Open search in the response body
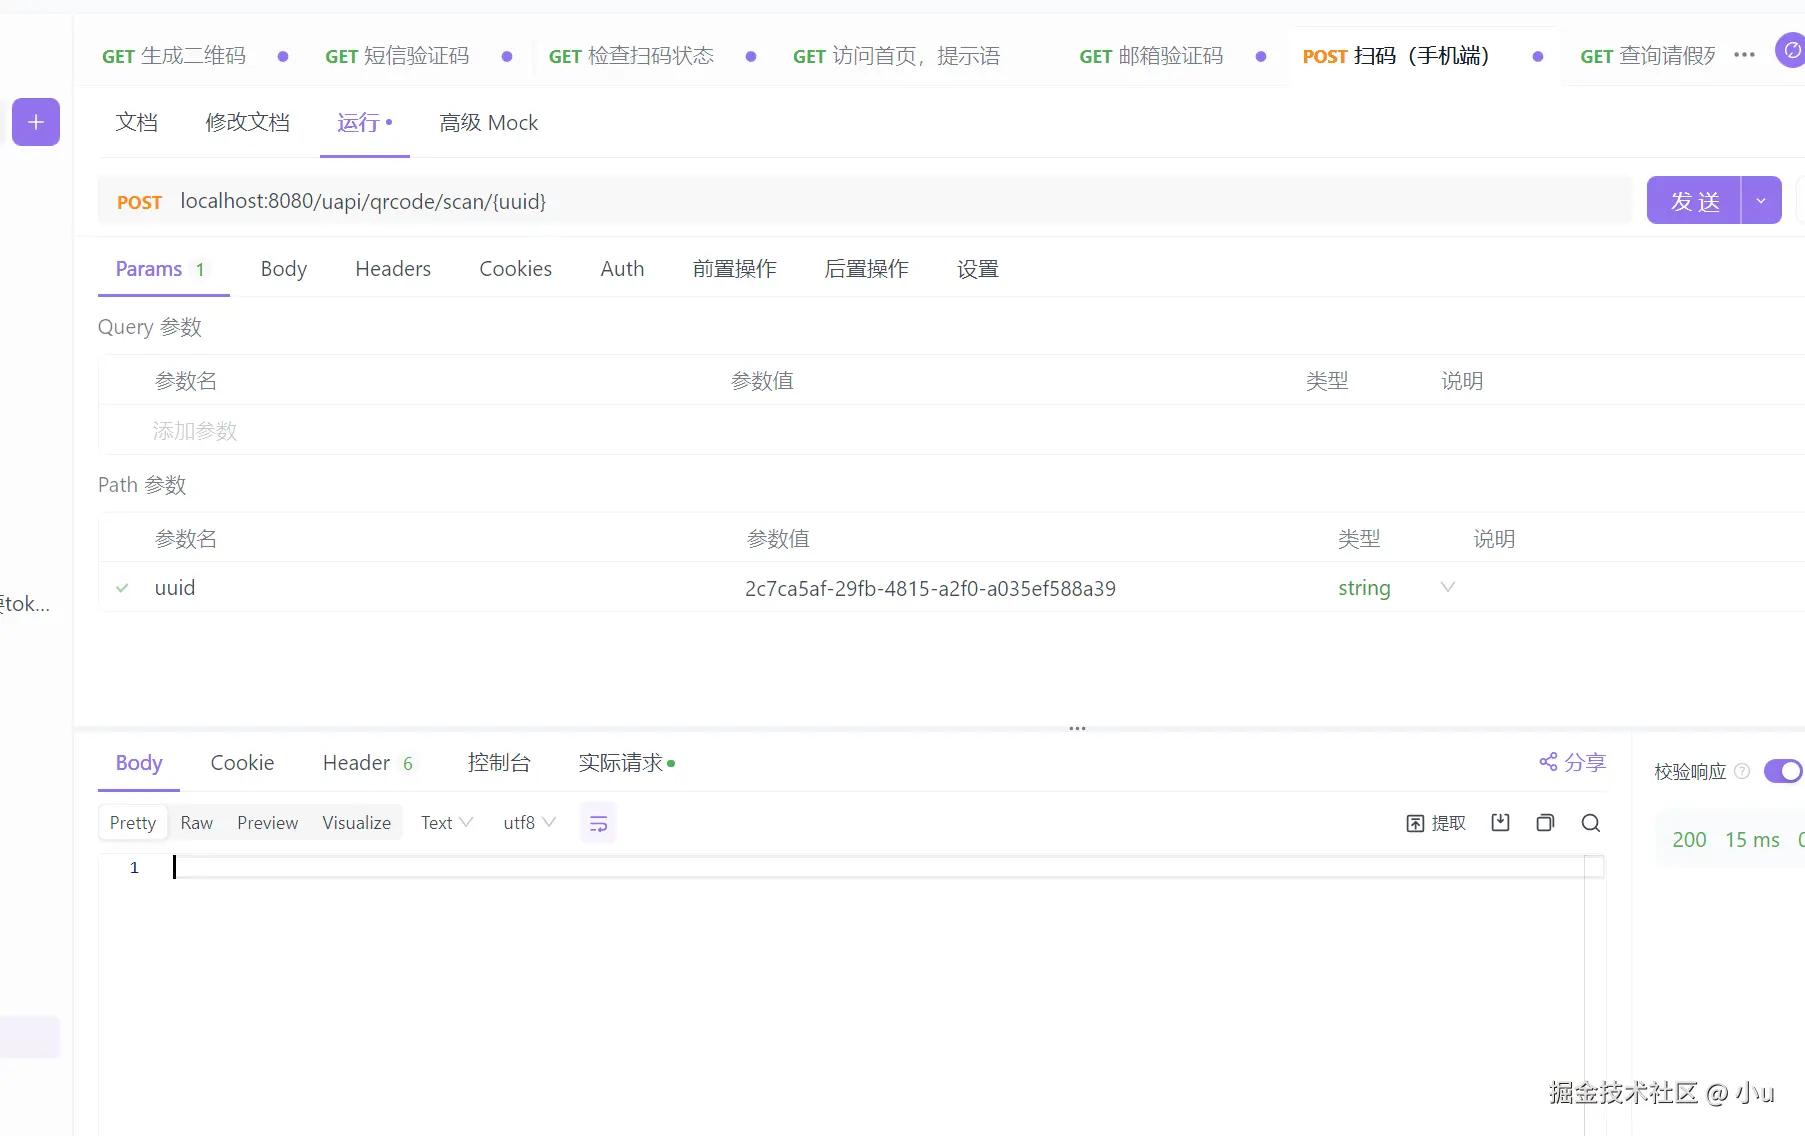 (1591, 822)
